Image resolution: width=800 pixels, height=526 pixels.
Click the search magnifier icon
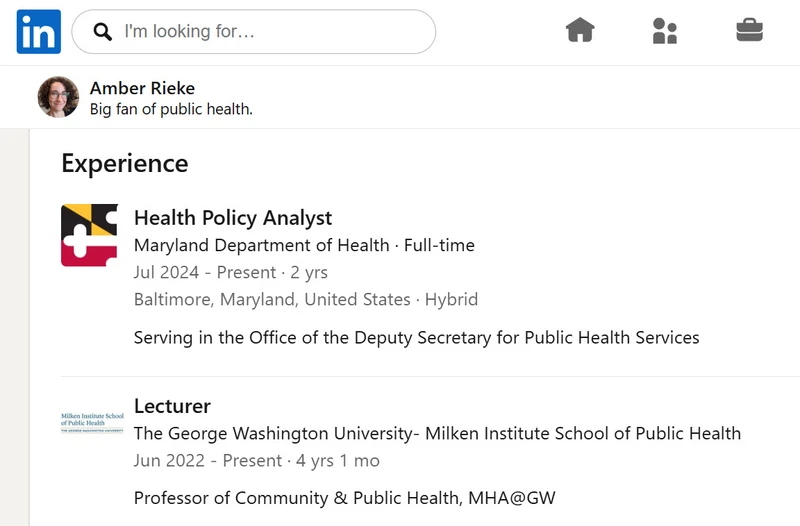click(x=103, y=32)
